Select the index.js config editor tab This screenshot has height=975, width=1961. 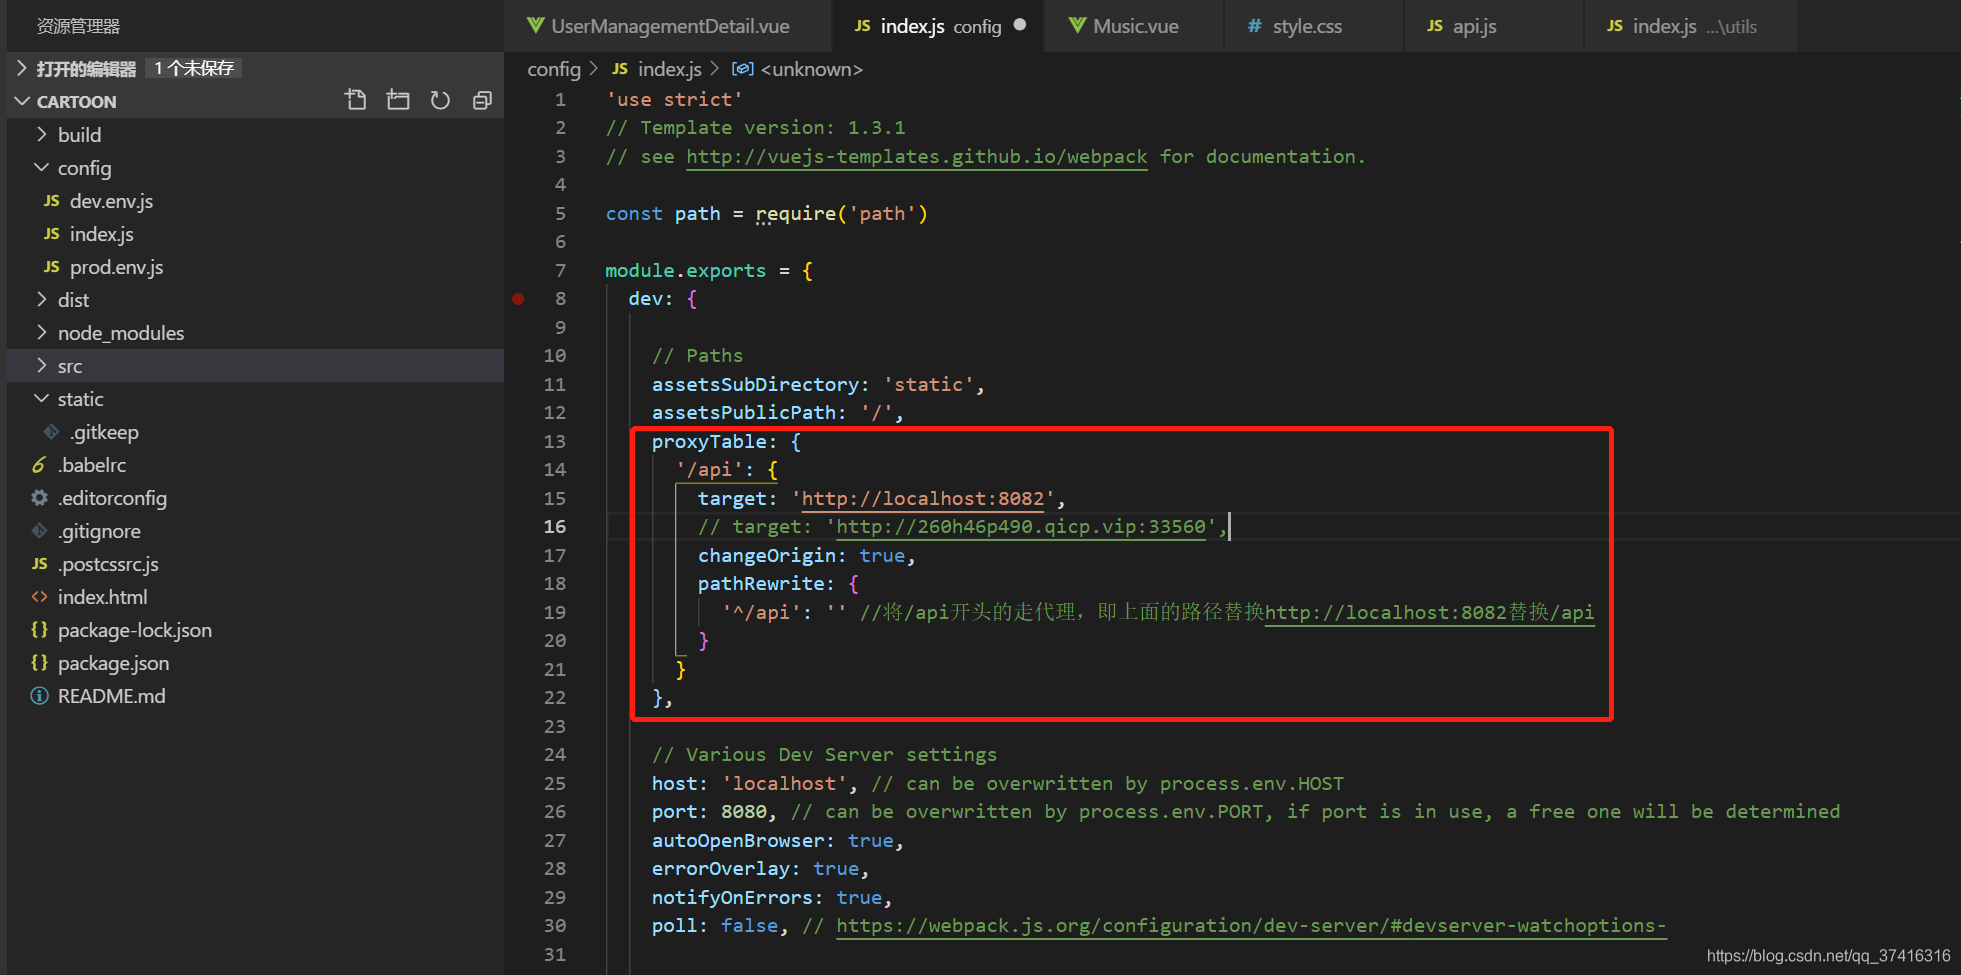pyautogui.click(x=939, y=26)
